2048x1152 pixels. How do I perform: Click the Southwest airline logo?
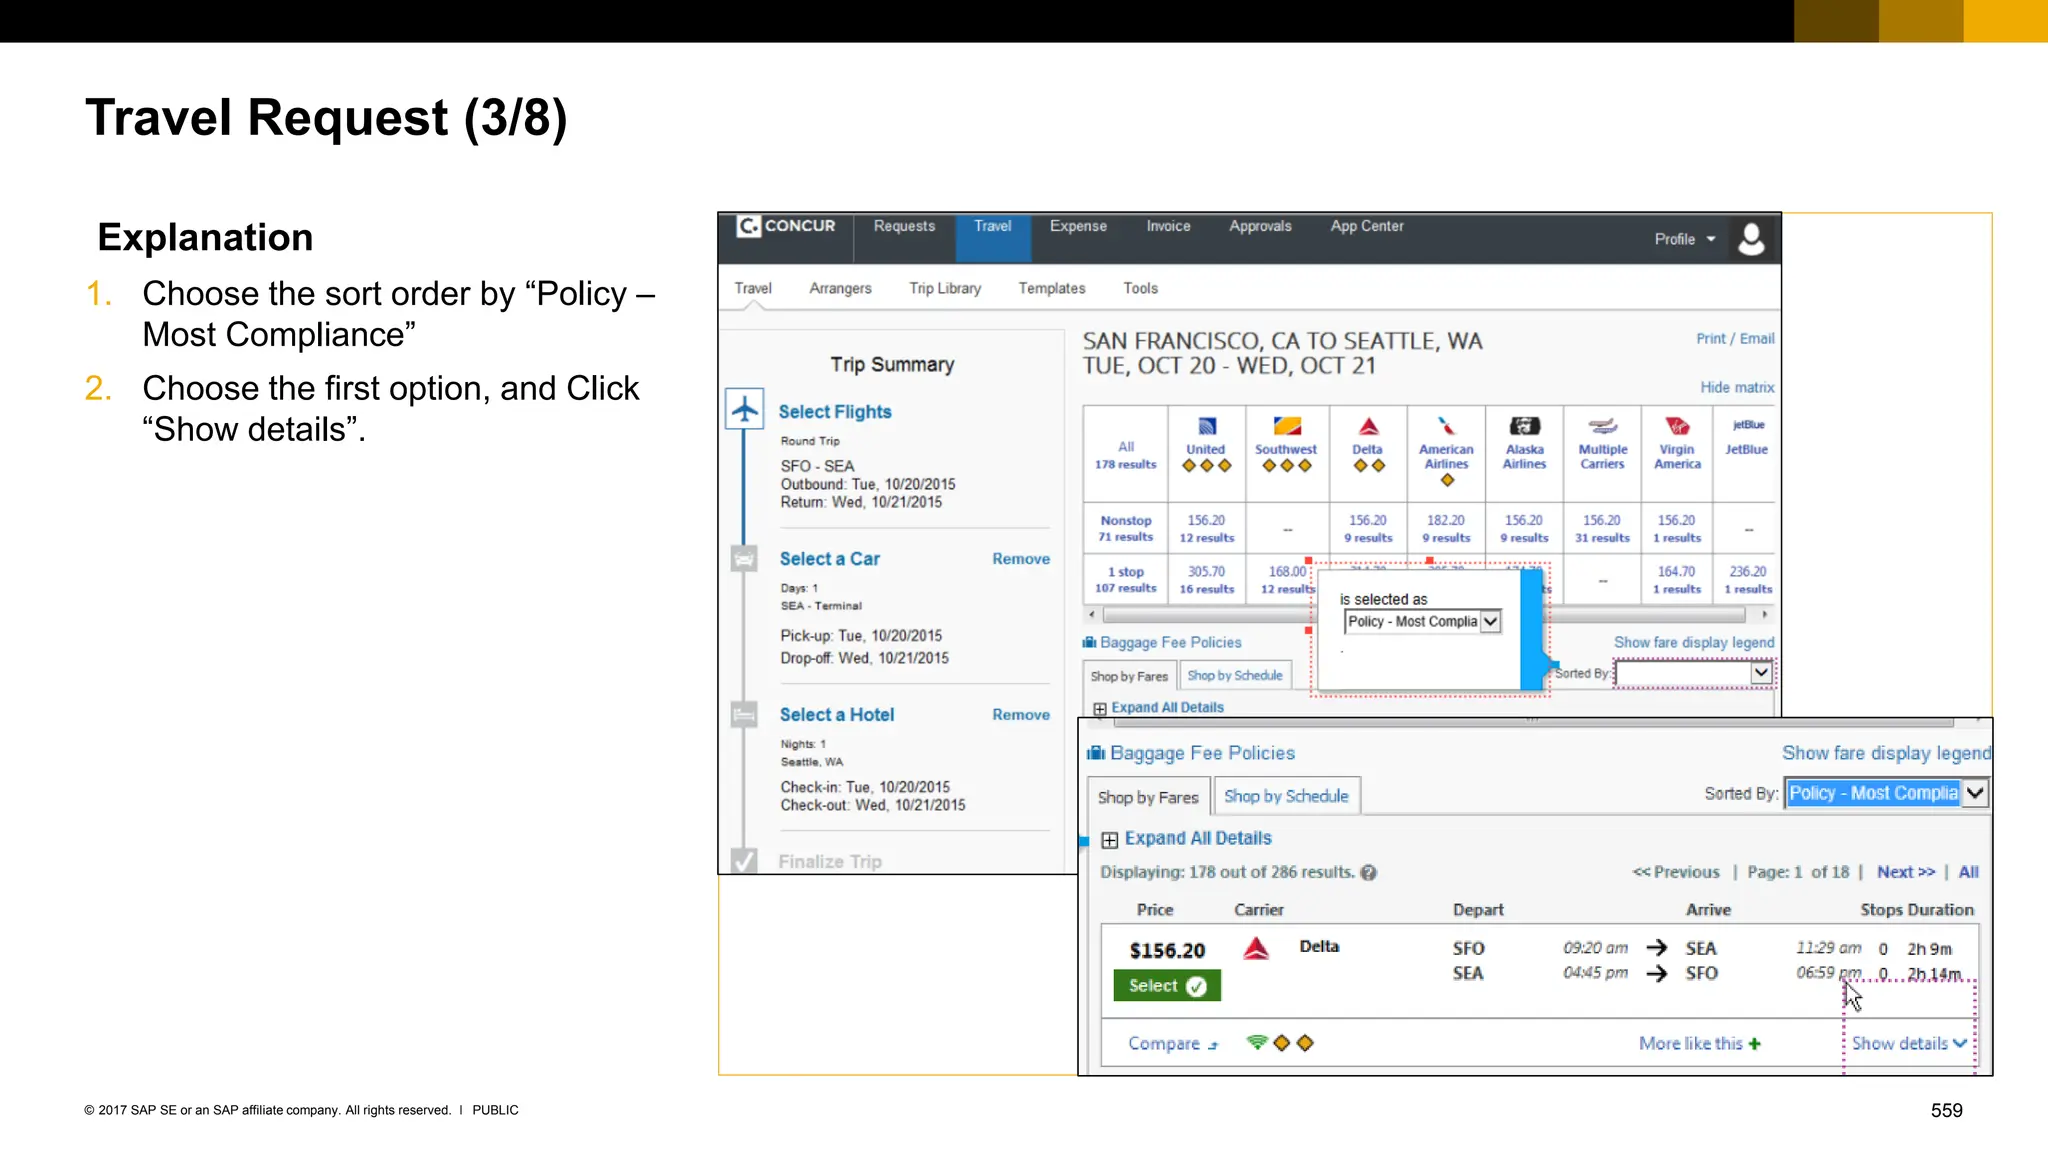[1287, 426]
